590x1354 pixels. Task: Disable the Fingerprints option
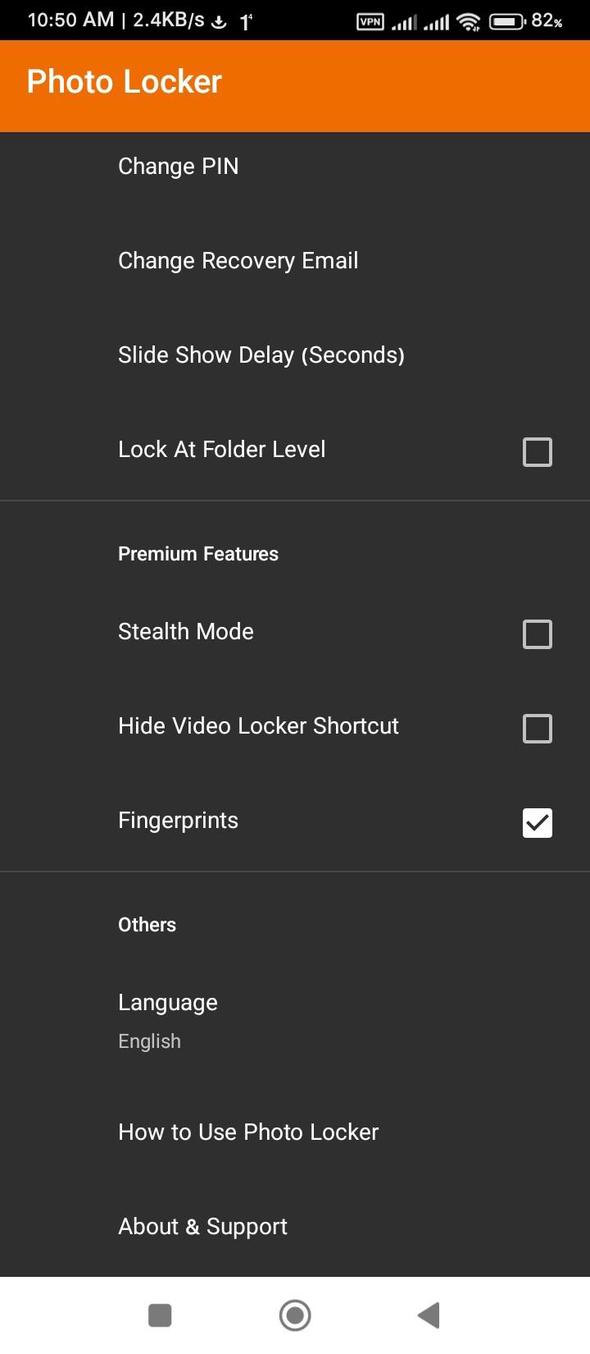[x=537, y=822]
